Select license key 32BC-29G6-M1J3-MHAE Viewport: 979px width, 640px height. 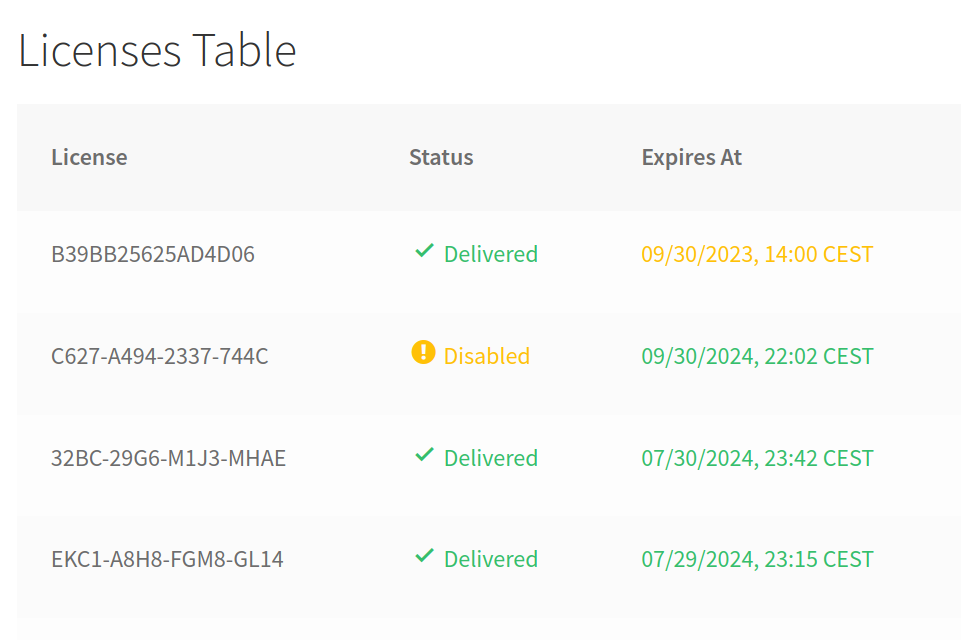[168, 458]
